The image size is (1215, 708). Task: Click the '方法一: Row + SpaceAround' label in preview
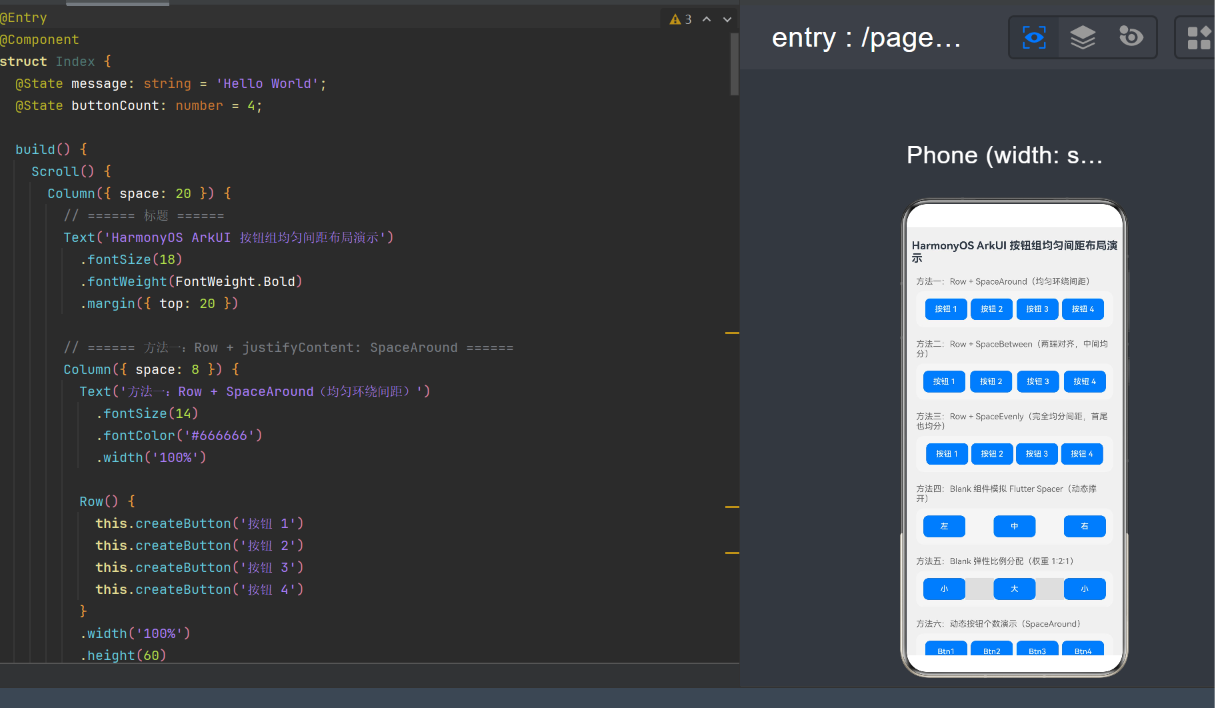click(1002, 282)
